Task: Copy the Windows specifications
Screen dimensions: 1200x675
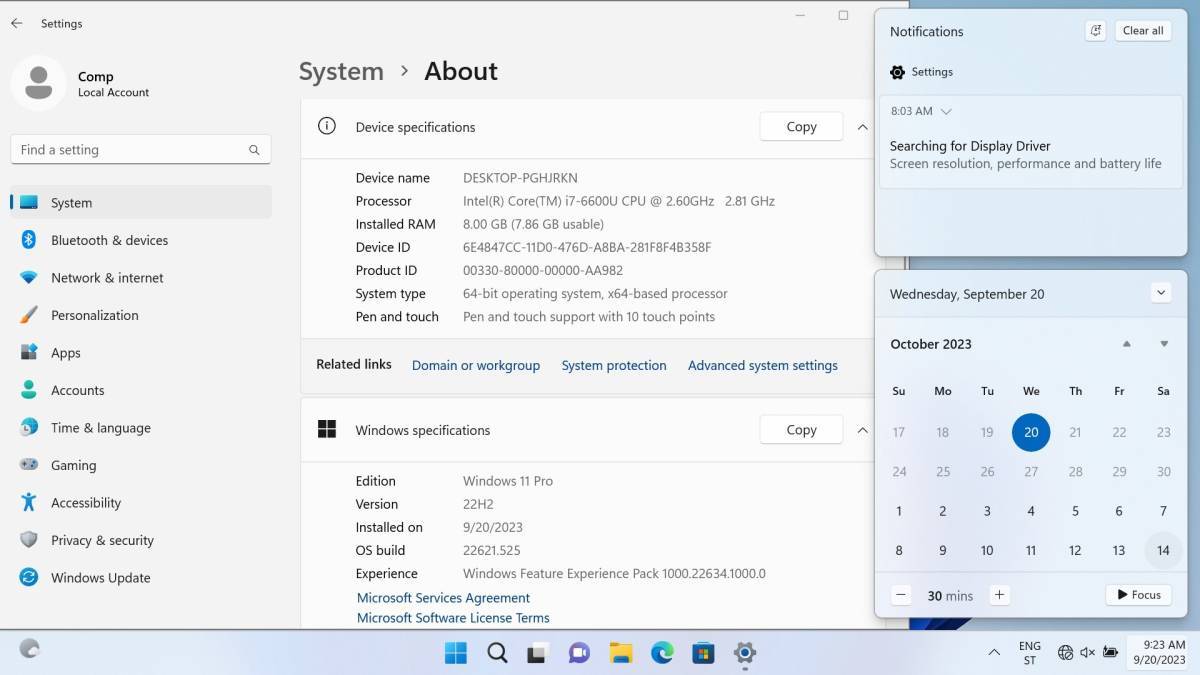Action: coord(801,430)
